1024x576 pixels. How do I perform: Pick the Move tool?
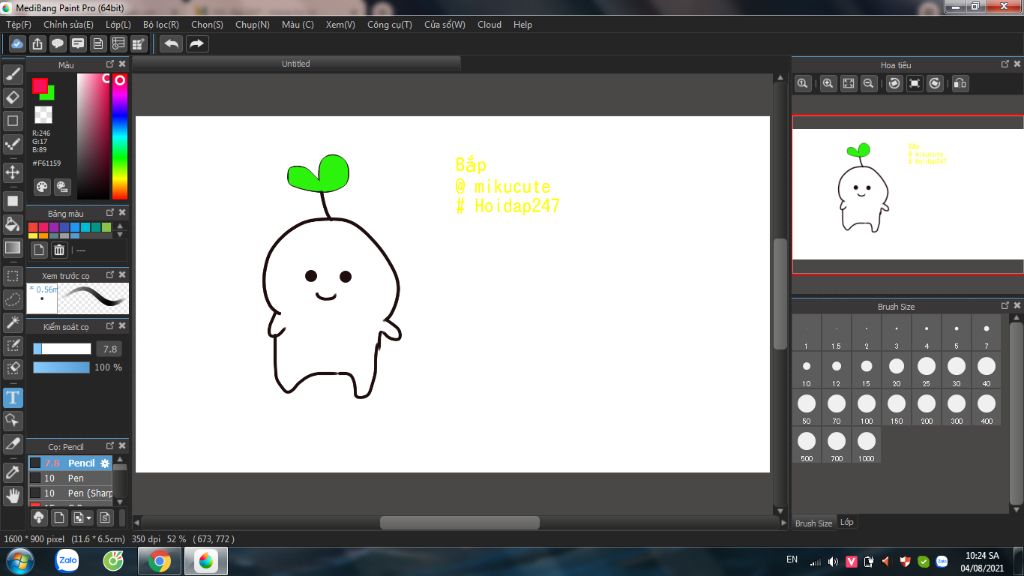click(13, 172)
